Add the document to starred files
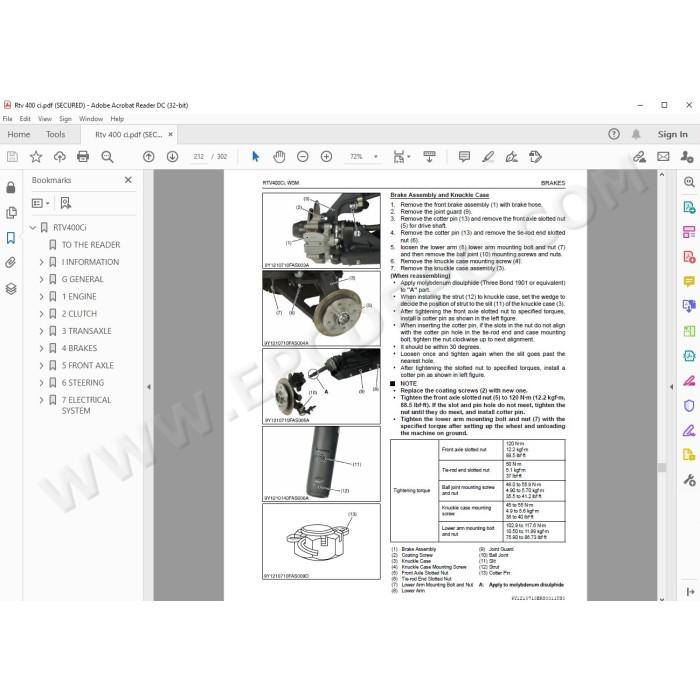 (x=36, y=157)
